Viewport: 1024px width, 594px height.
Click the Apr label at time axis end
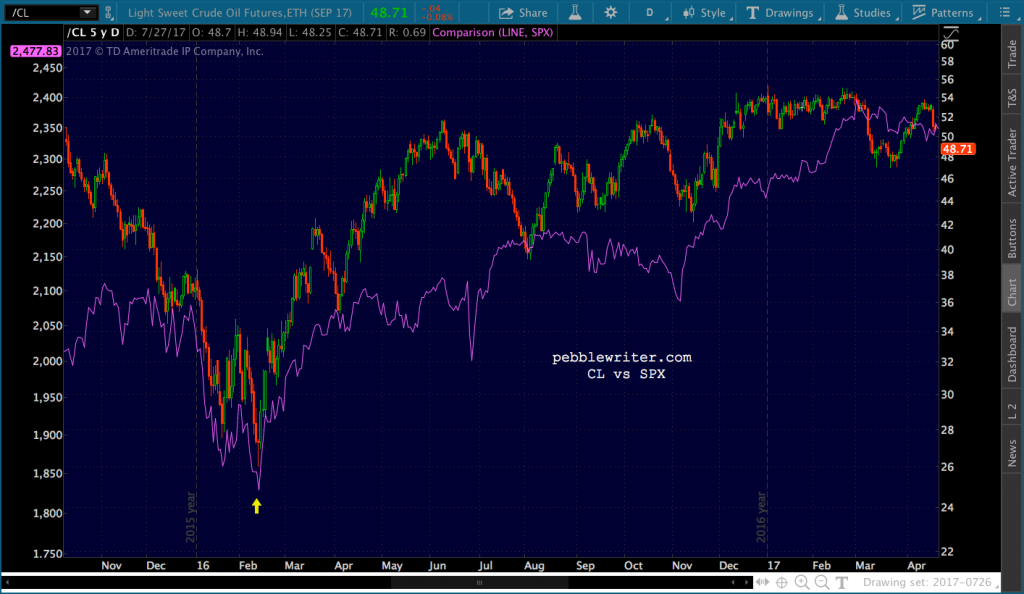click(917, 565)
